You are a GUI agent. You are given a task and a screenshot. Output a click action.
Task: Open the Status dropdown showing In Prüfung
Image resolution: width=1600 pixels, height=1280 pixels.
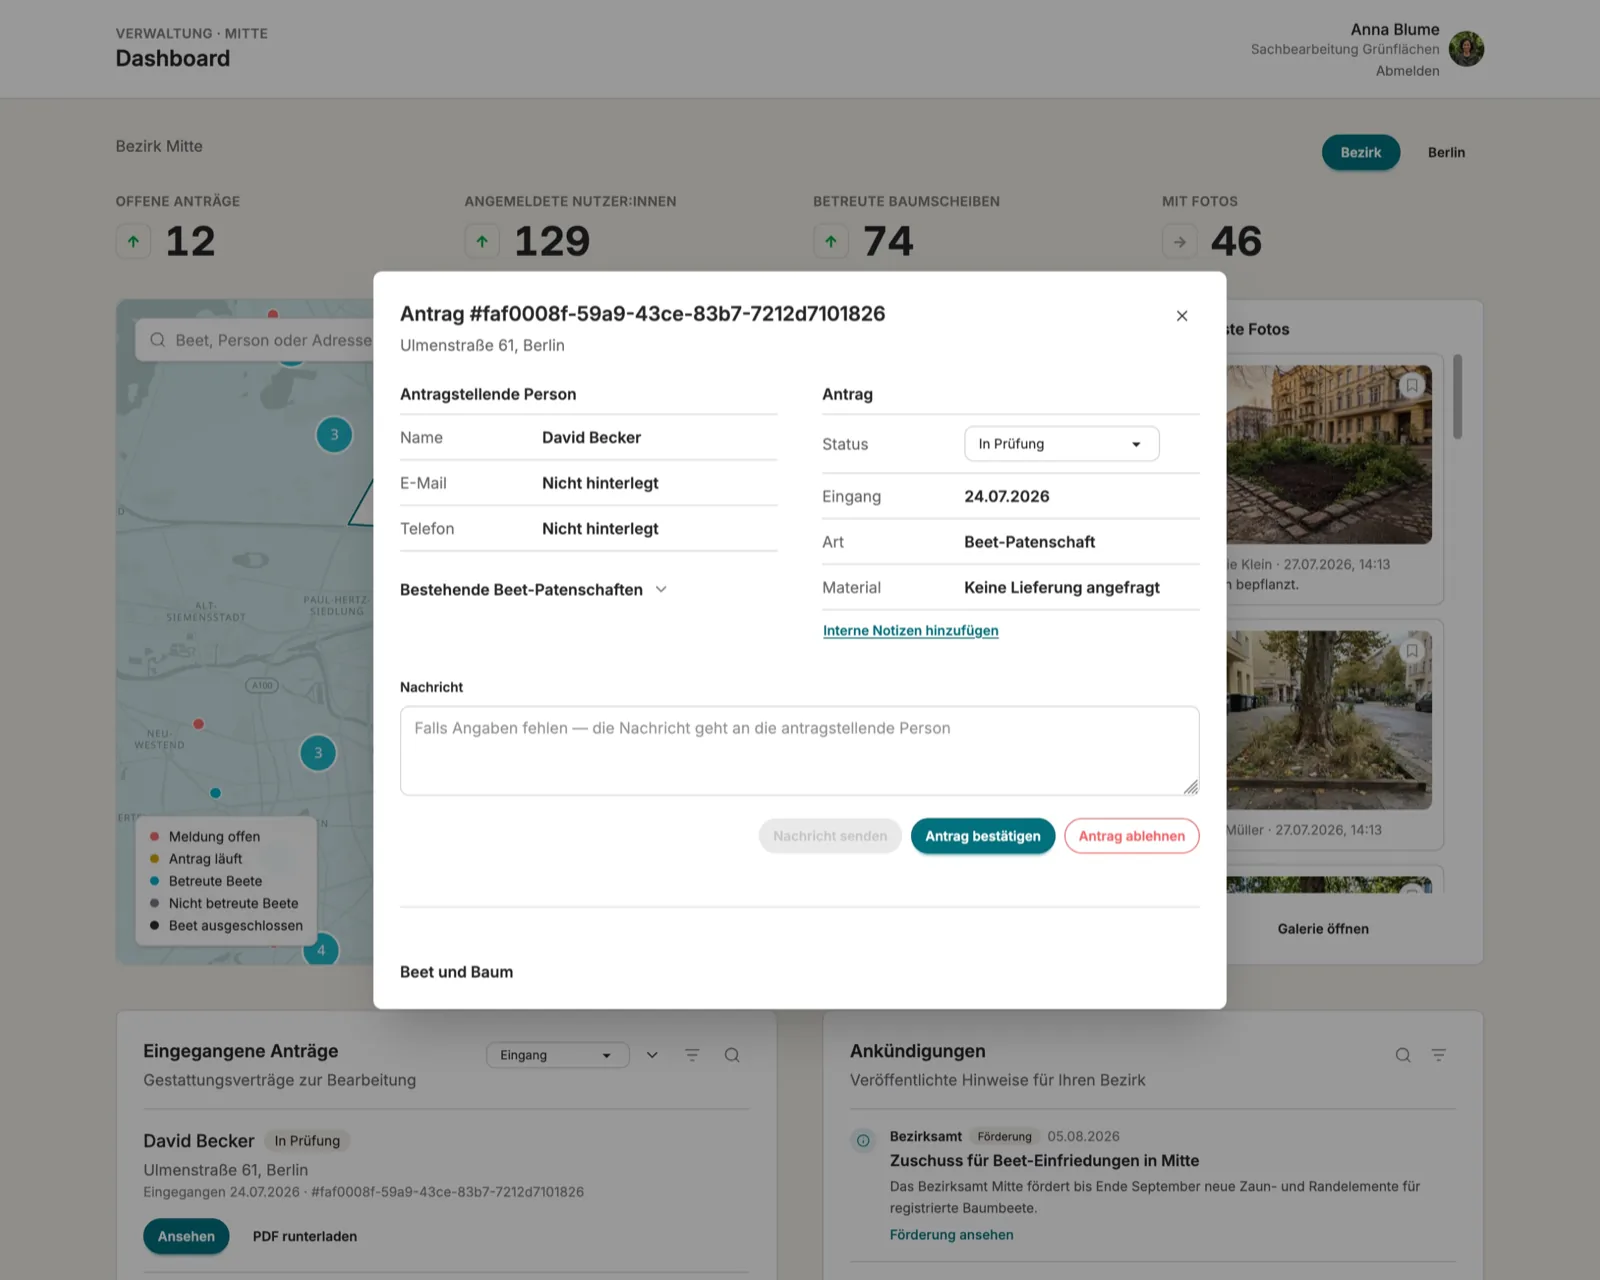[x=1061, y=444]
